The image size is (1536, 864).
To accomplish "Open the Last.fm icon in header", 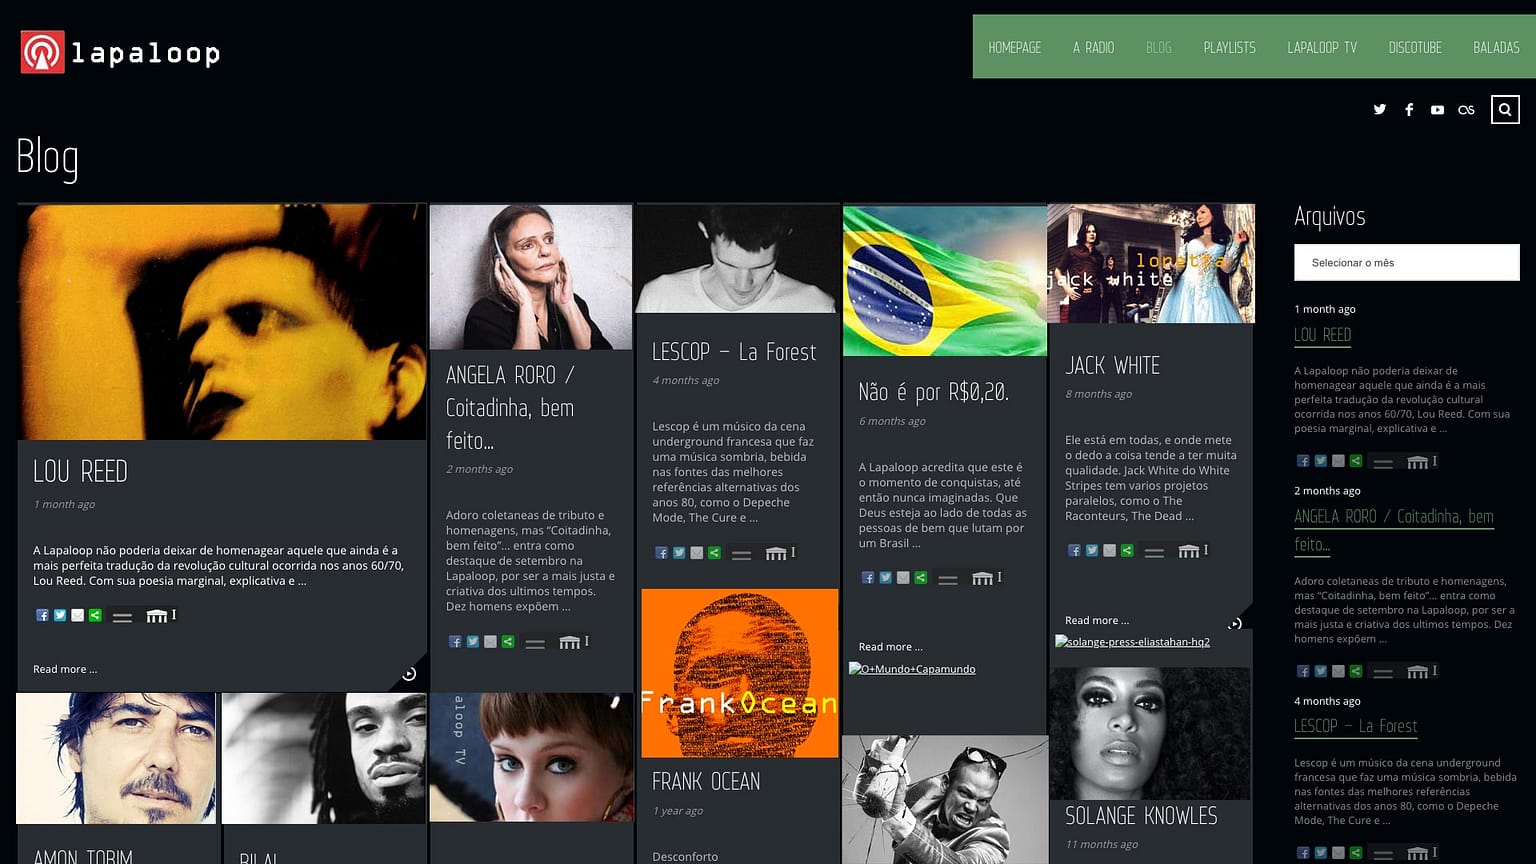I will point(1466,110).
